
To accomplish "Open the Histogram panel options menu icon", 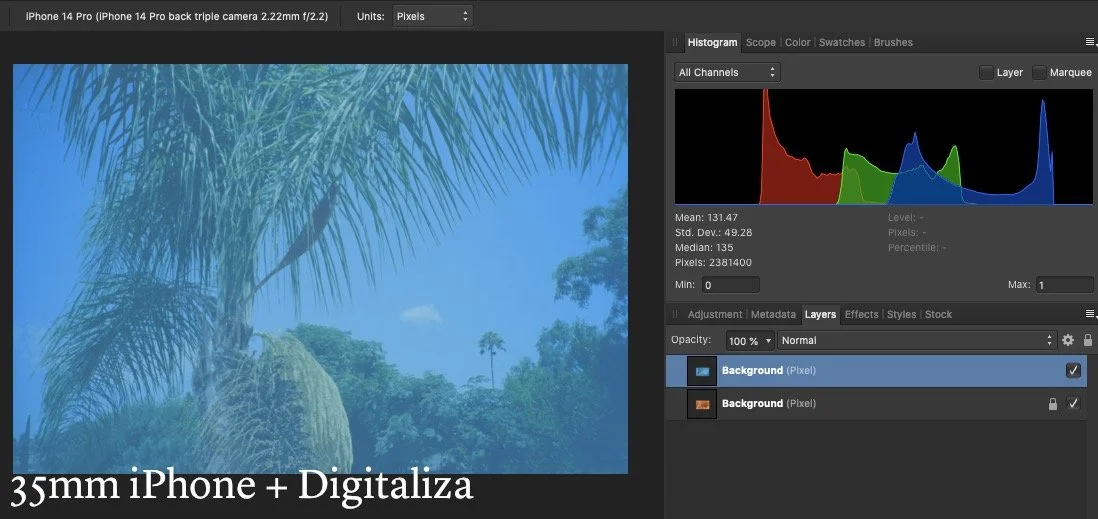I will click(1090, 43).
